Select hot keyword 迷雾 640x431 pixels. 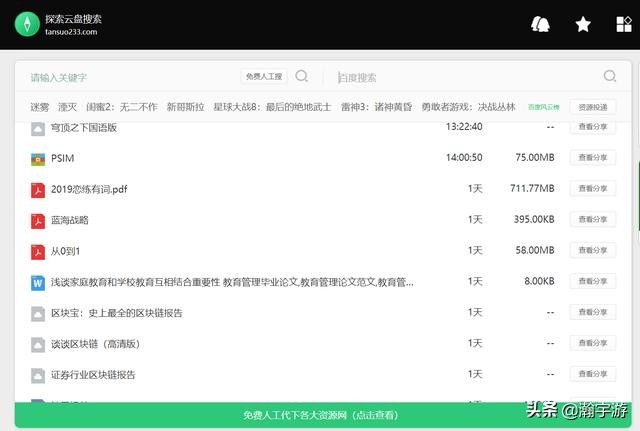[x=40, y=107]
